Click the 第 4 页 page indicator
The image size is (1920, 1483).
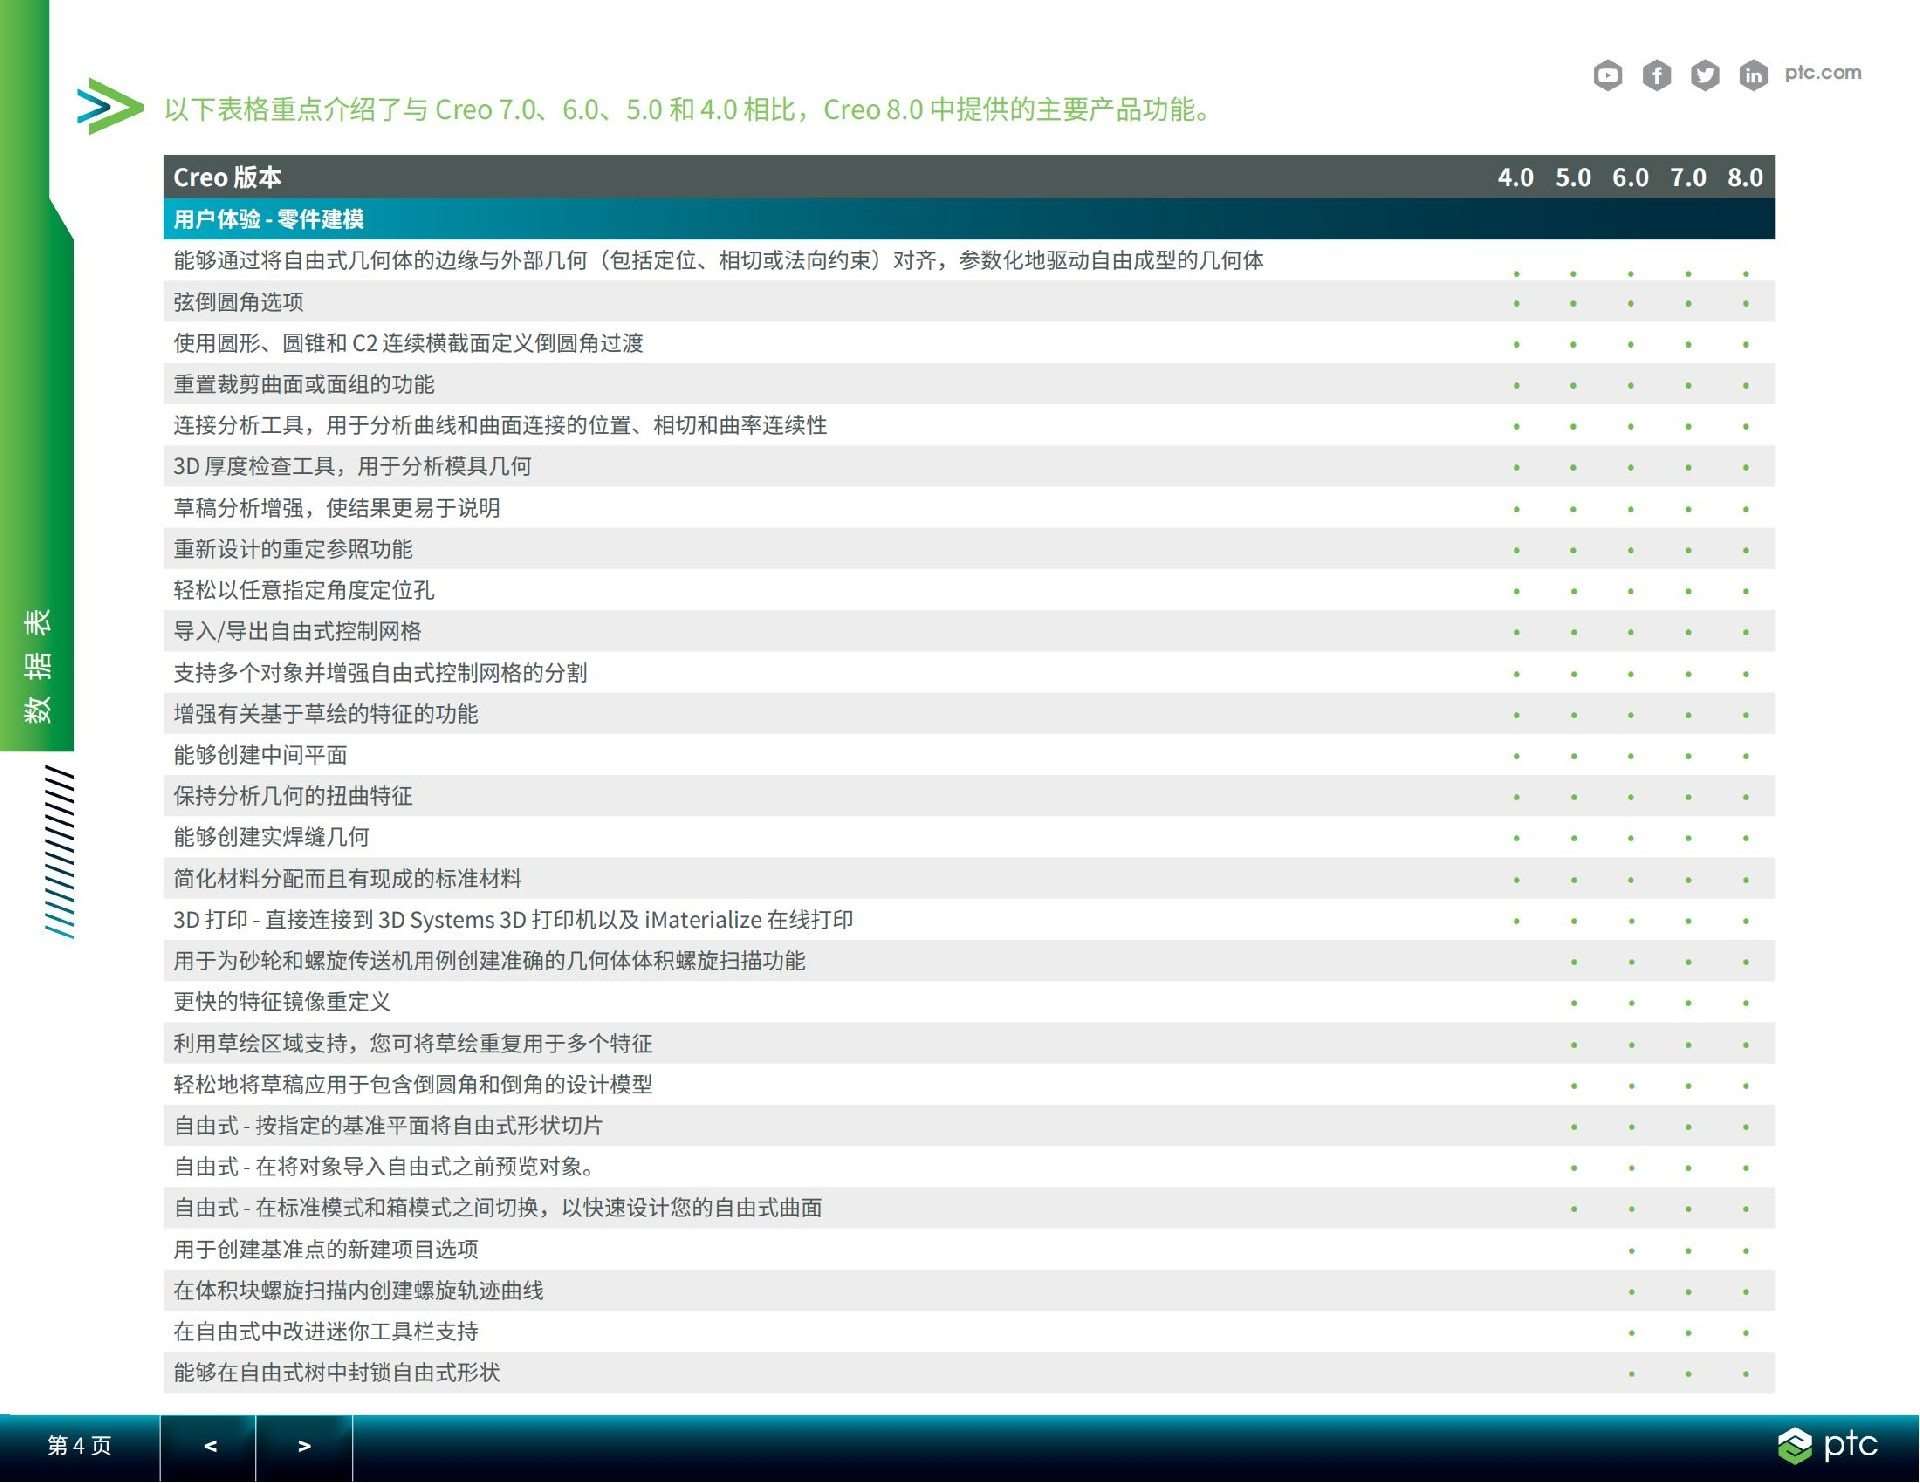pyautogui.click(x=79, y=1446)
